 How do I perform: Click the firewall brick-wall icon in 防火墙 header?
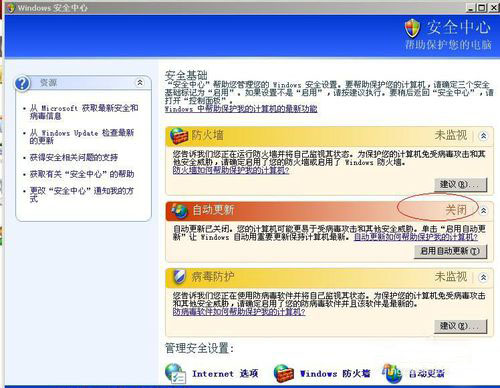(179, 136)
